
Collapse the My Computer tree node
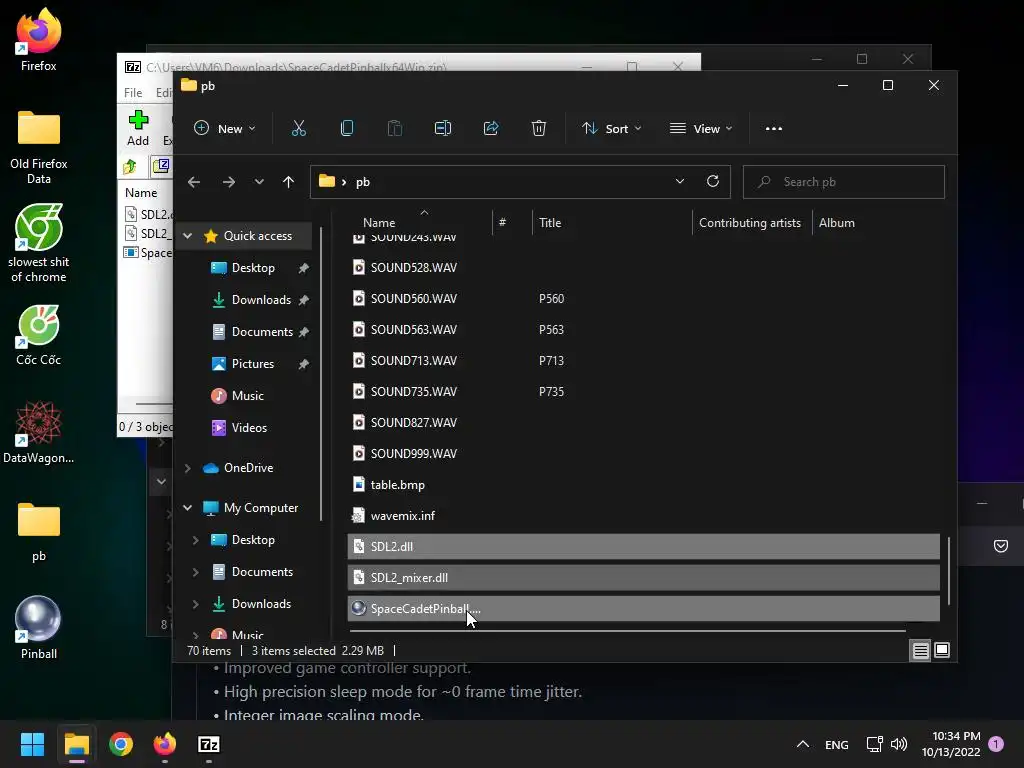(x=187, y=507)
